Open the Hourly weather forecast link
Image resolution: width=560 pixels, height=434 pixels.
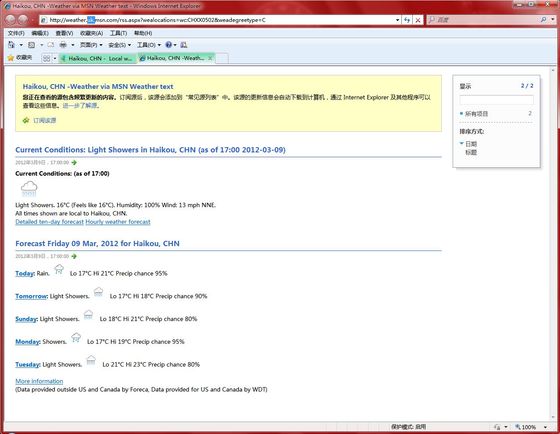(118, 222)
